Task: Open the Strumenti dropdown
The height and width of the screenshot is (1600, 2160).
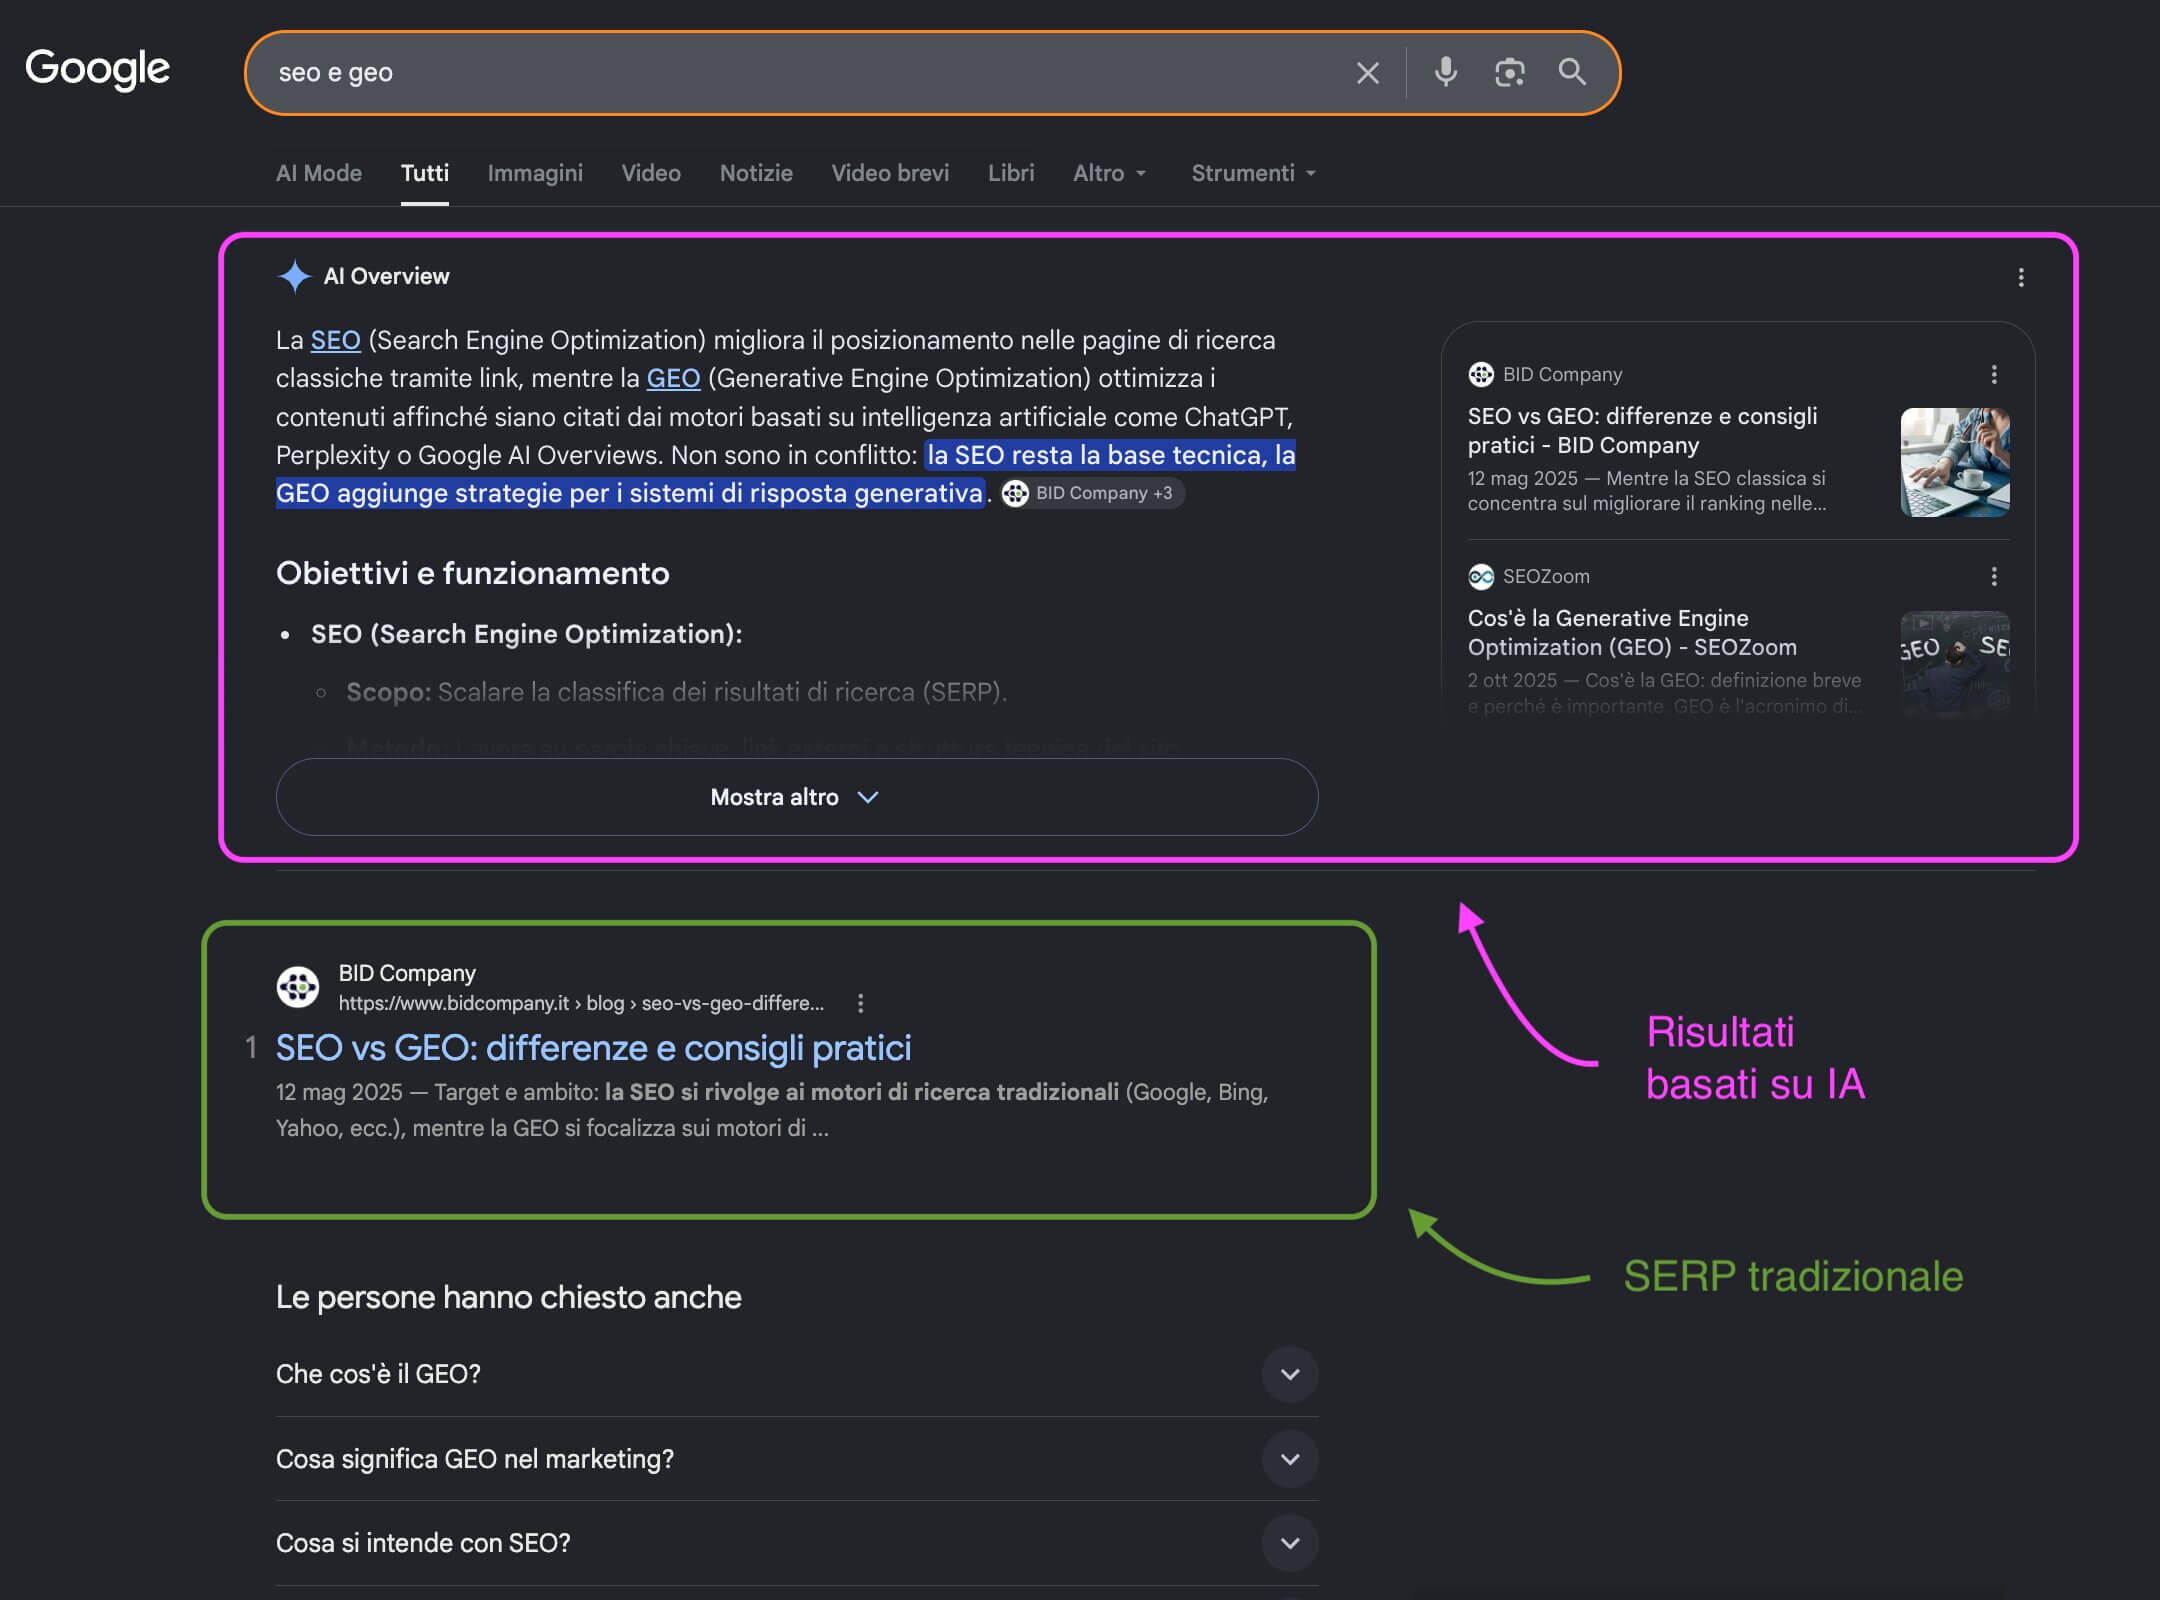Action: (1253, 173)
